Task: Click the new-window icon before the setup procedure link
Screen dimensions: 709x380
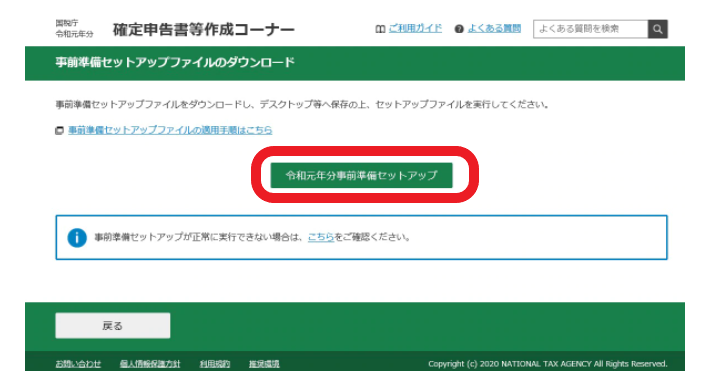Action: (59, 131)
